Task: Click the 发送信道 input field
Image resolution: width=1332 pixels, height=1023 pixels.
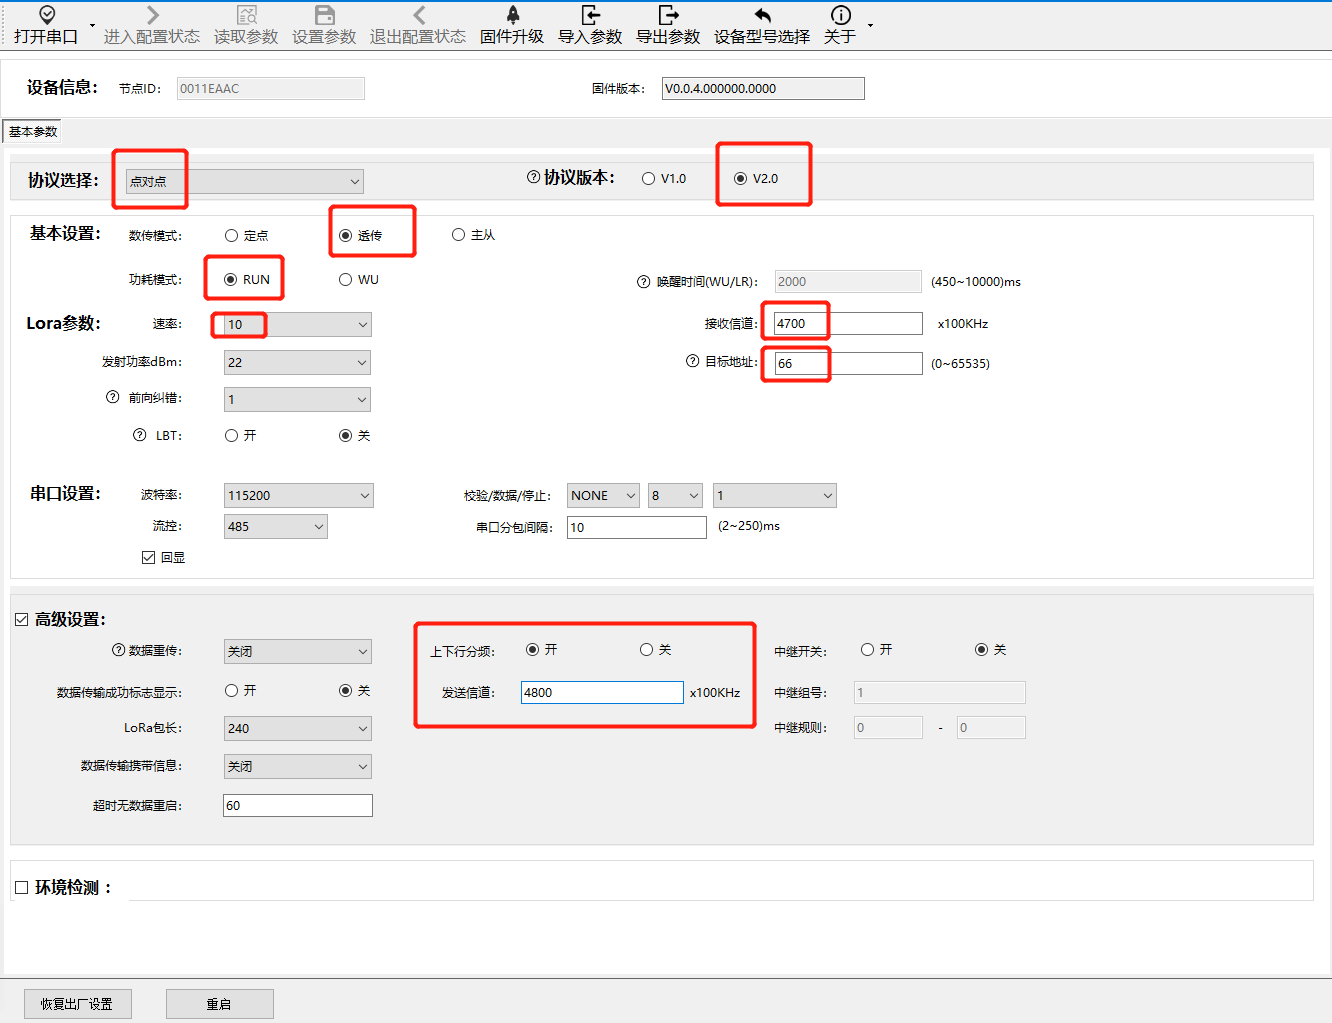Action: pos(601,692)
